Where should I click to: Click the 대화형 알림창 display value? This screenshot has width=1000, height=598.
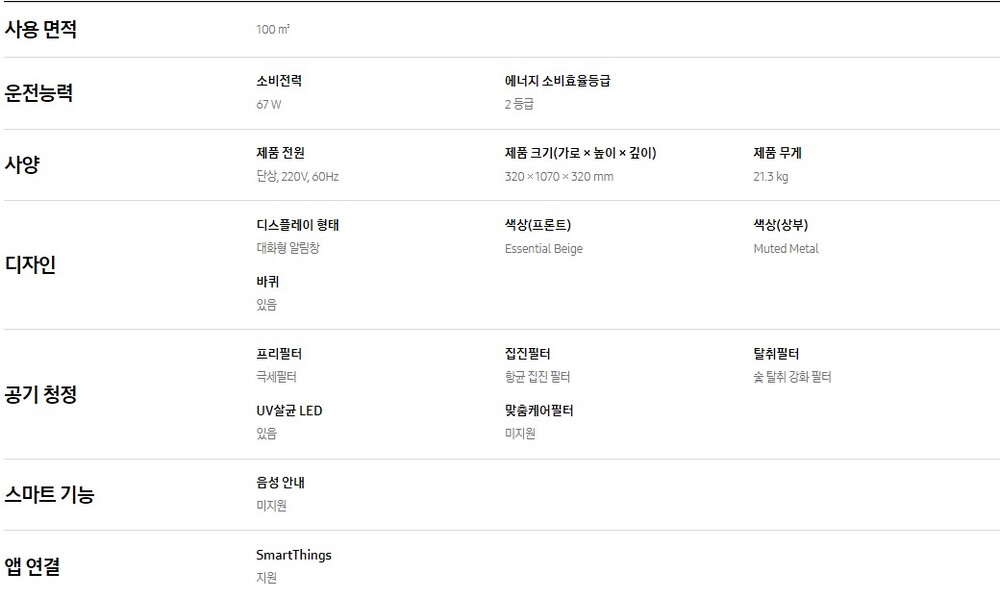(x=288, y=248)
